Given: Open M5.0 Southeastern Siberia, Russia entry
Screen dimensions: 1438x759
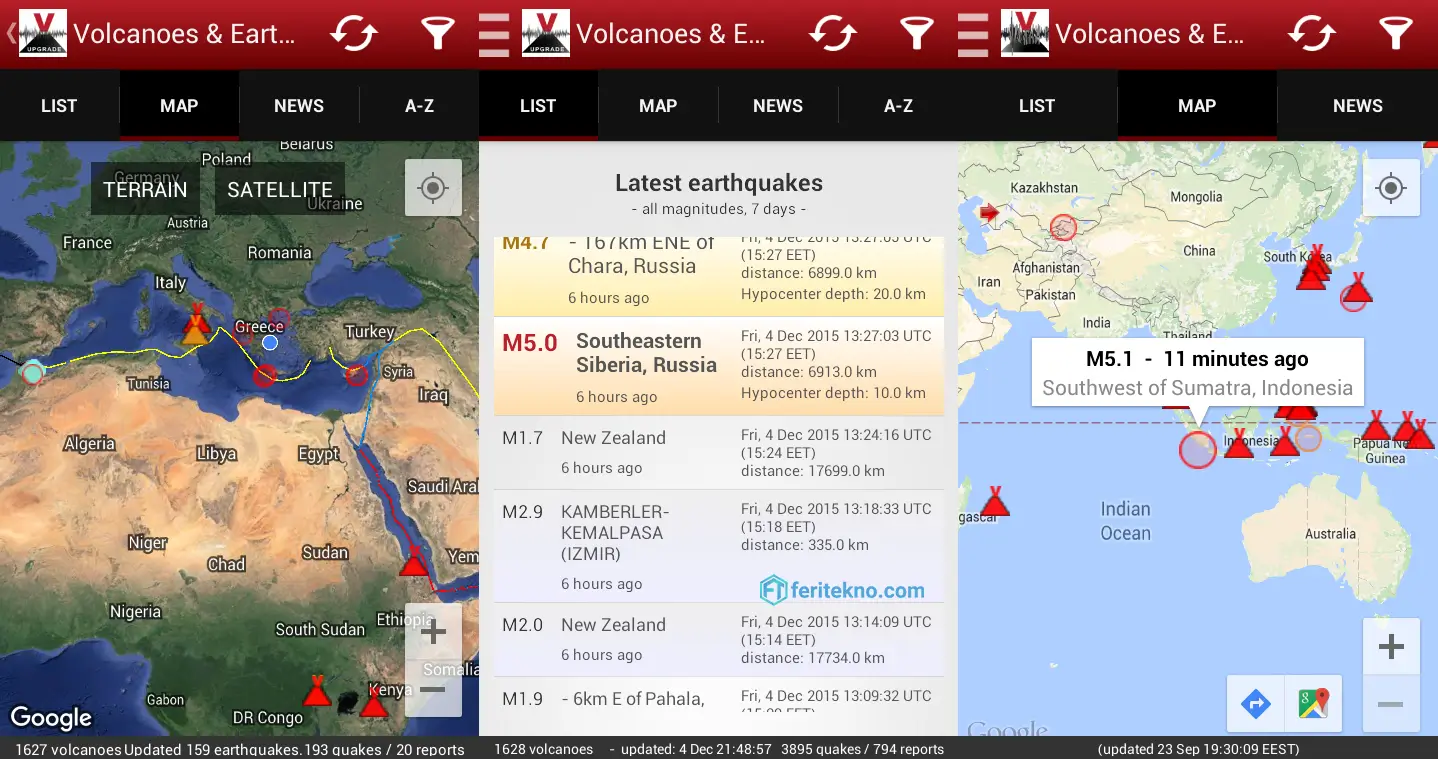Looking at the screenshot, I should (719, 366).
